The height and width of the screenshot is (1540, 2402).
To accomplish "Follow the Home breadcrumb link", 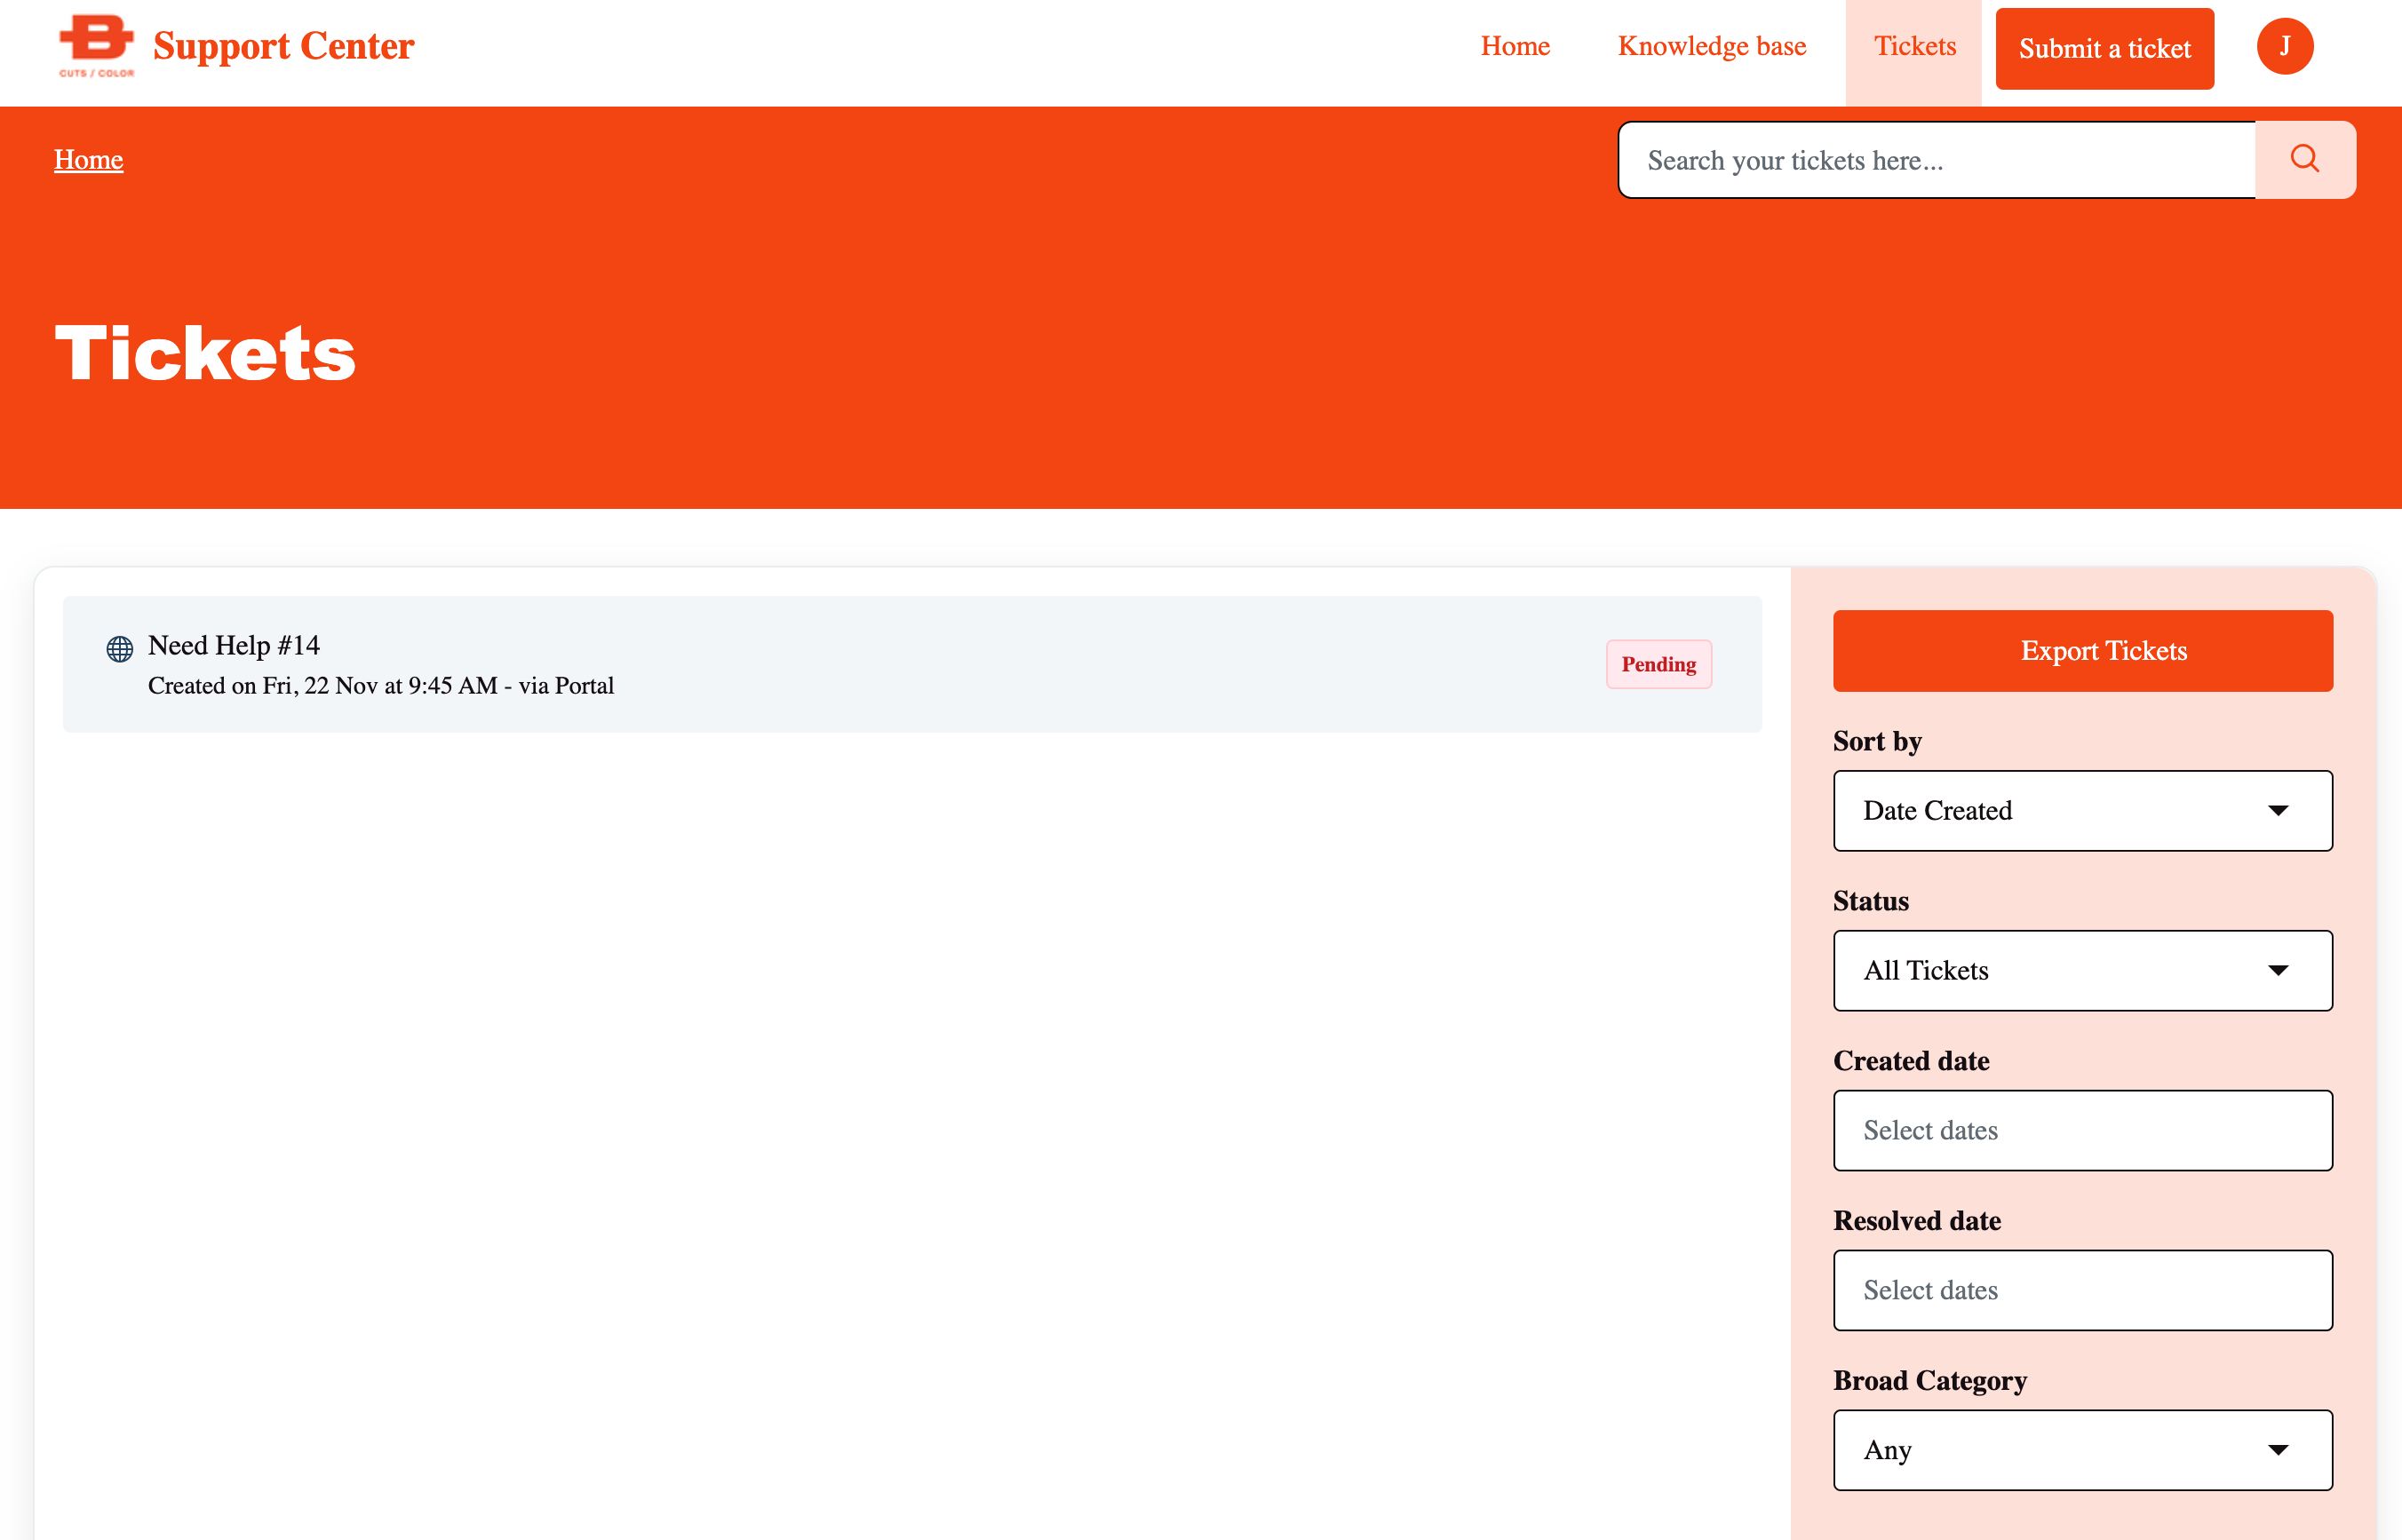I will (x=88, y=160).
